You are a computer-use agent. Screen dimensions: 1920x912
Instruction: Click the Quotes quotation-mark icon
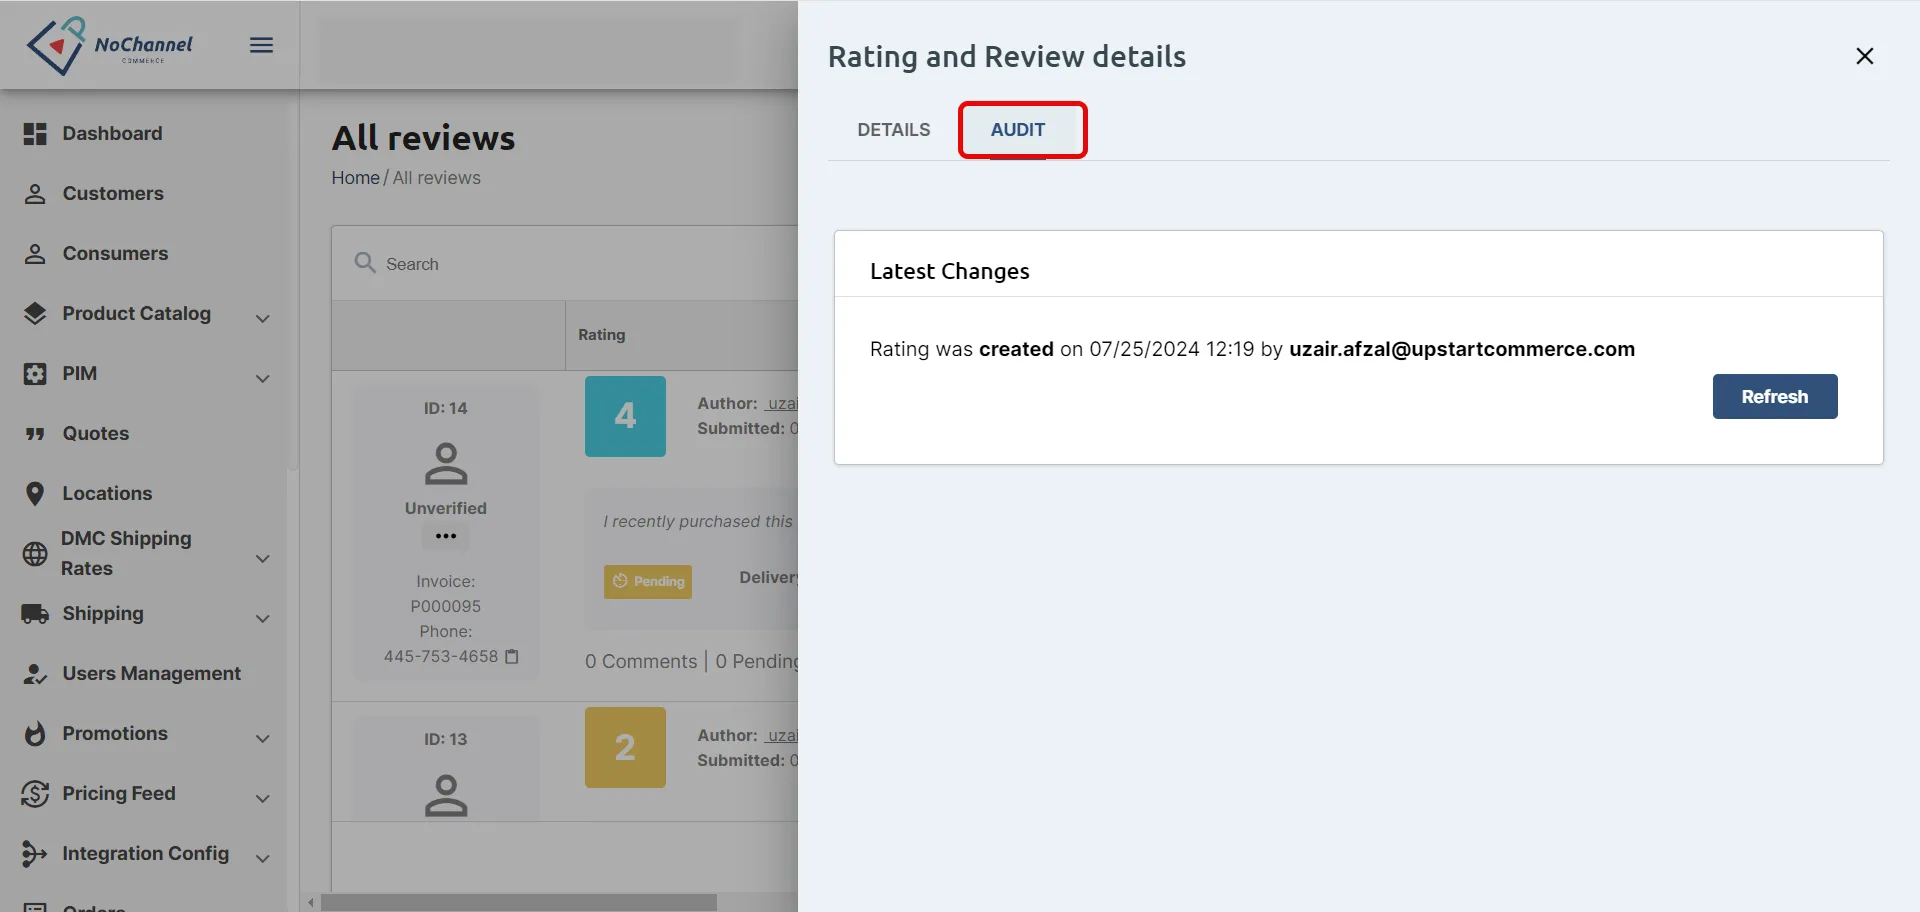[x=35, y=434]
